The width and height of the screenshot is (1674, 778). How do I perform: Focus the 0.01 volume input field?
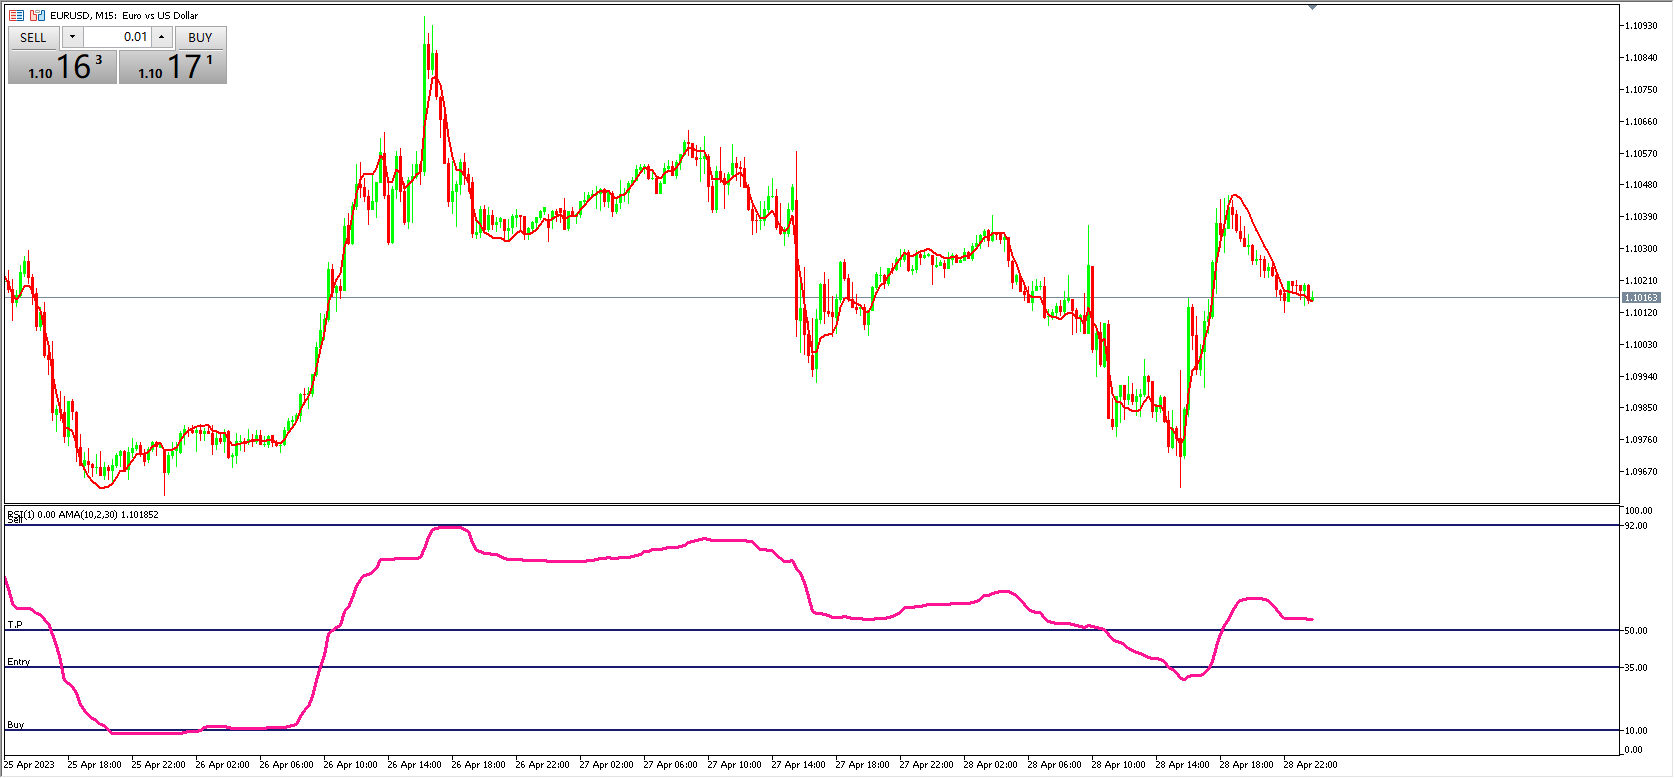[x=117, y=37]
